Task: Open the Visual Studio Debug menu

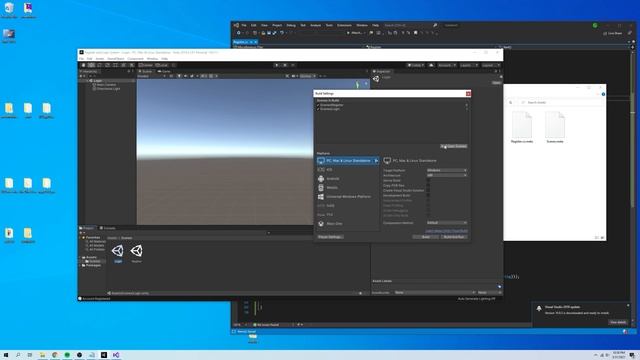Action: [291, 25]
